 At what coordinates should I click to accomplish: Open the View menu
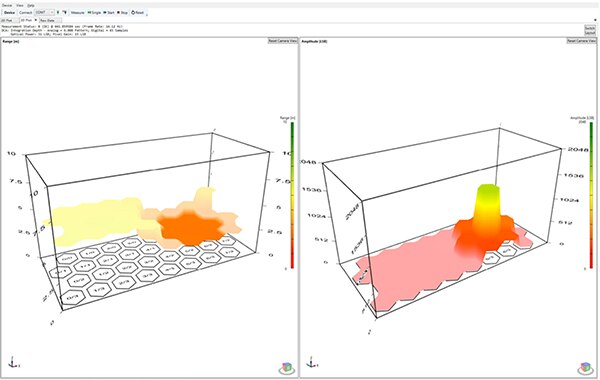(20, 5)
